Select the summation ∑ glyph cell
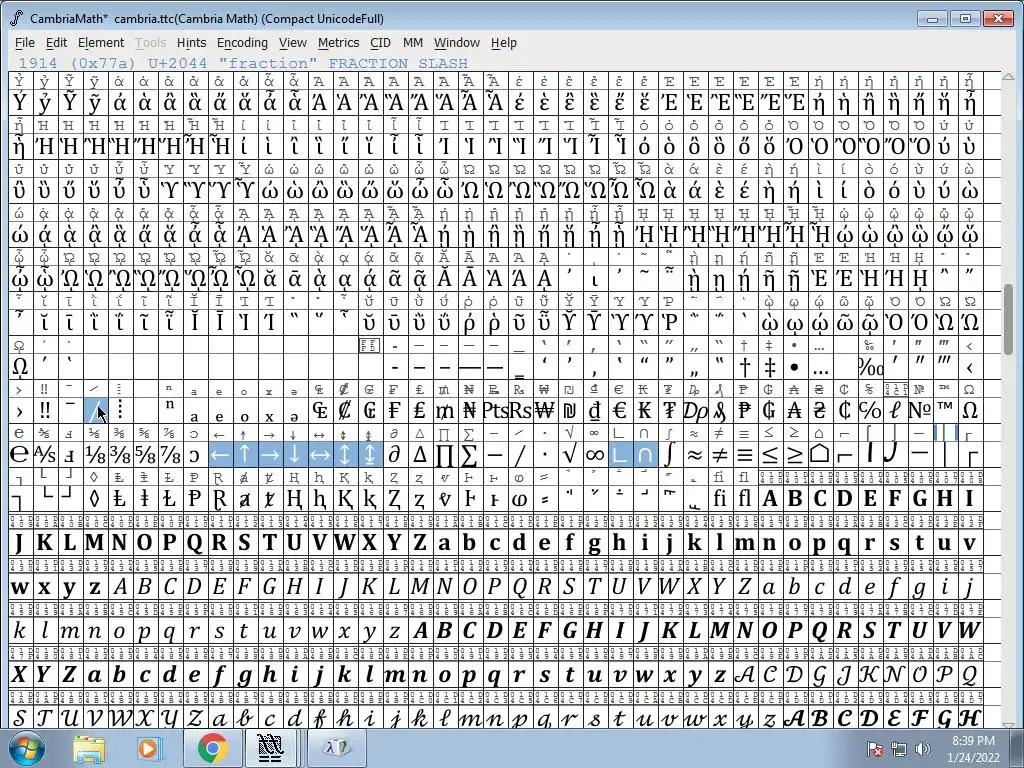This screenshot has height=768, width=1024. 469,455
